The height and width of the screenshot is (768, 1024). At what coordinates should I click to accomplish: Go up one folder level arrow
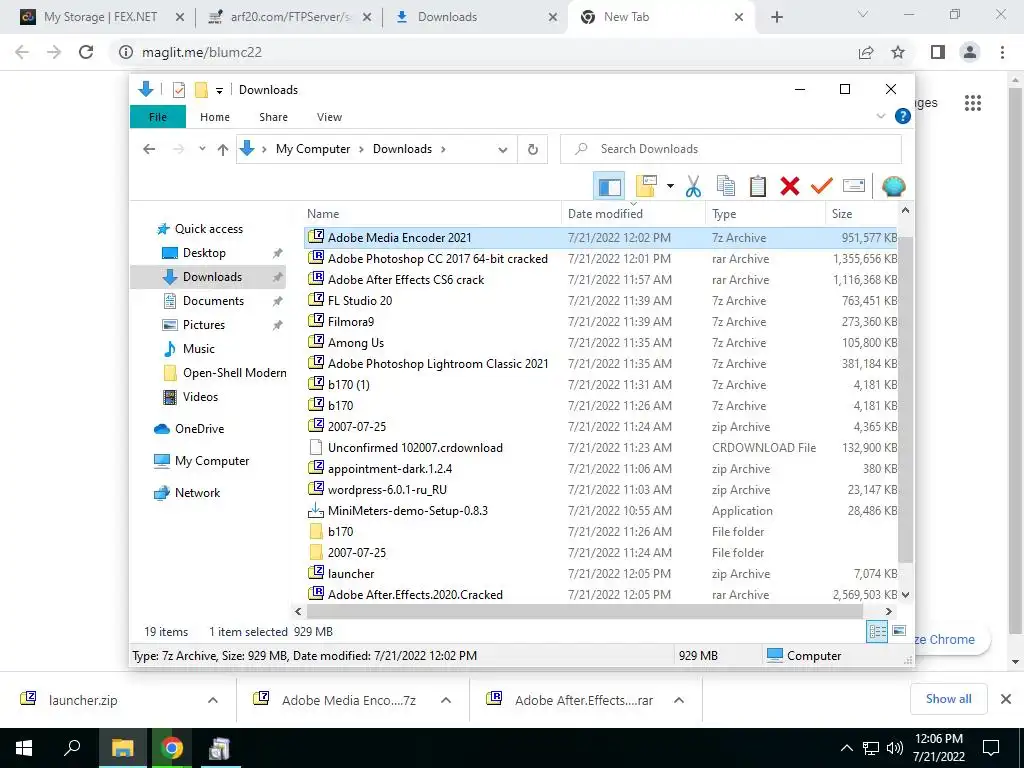click(223, 150)
